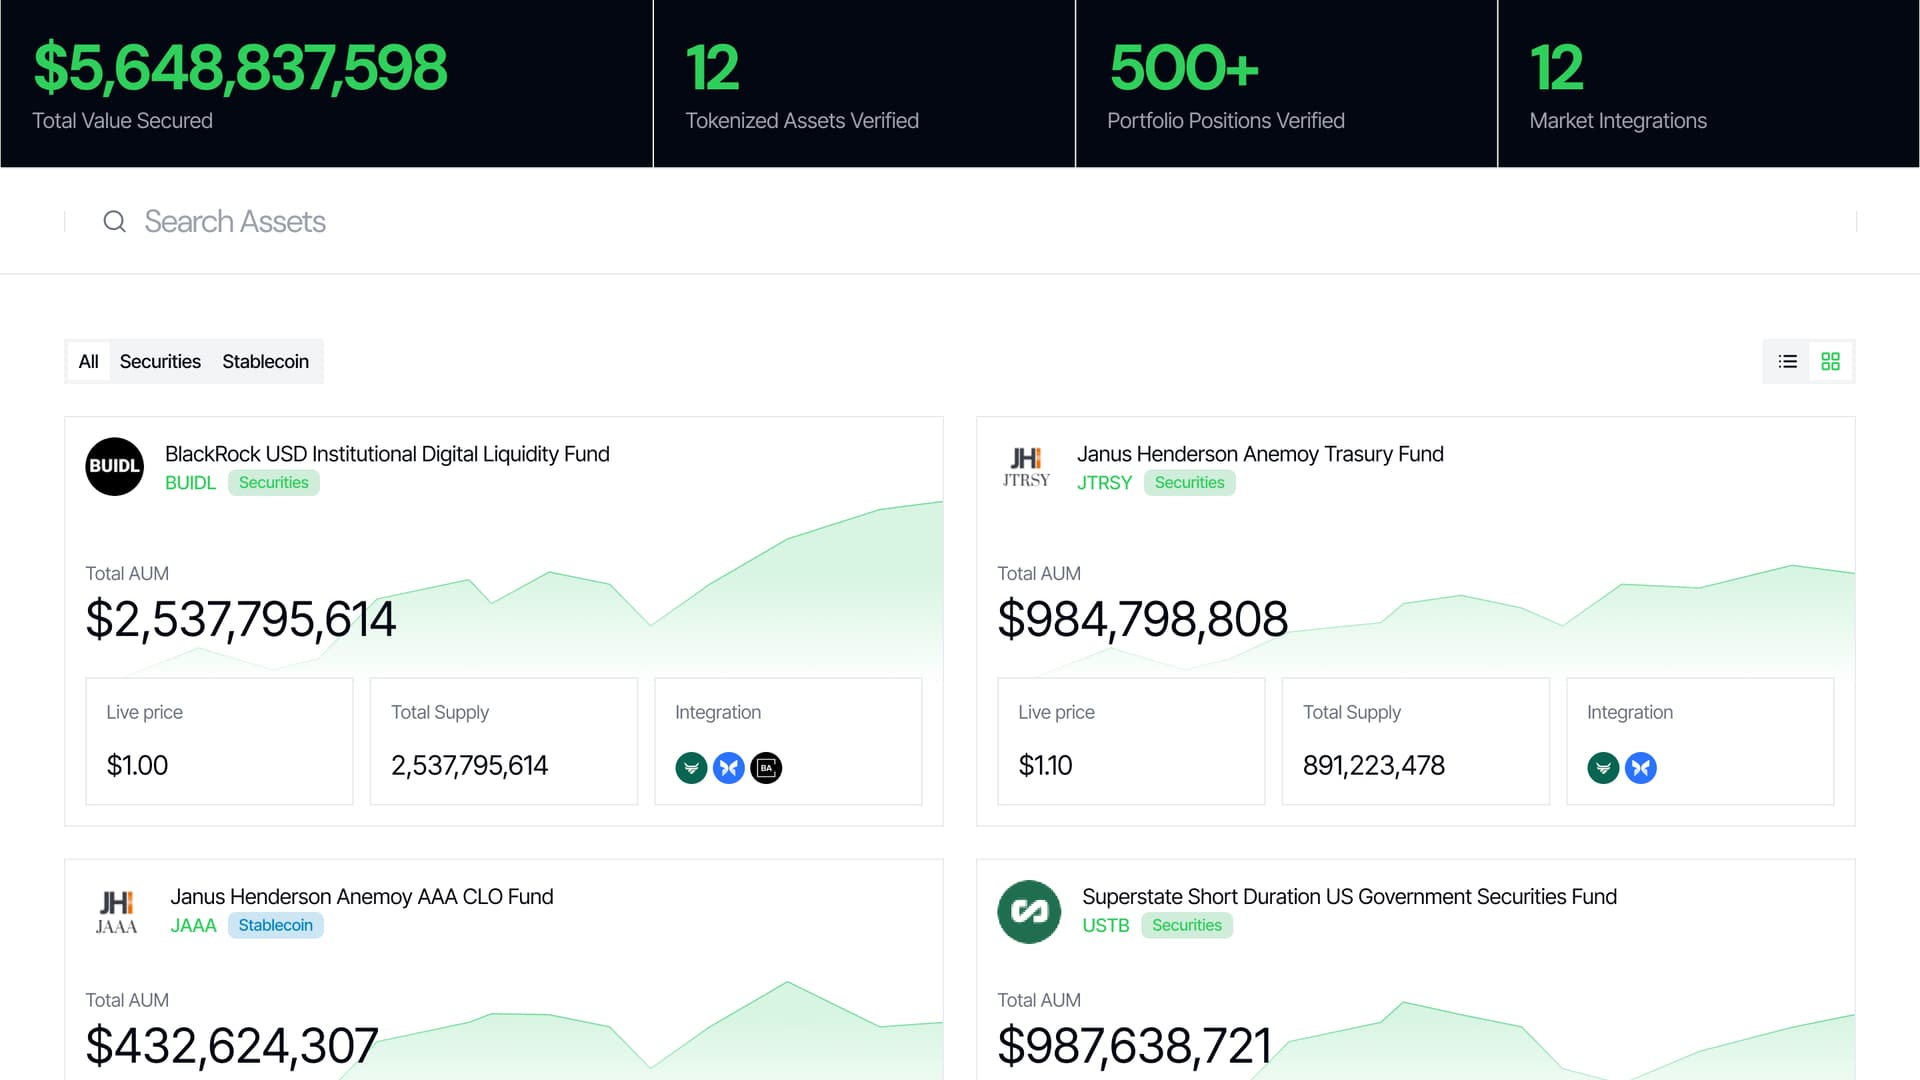Select the All filter tab
The height and width of the screenshot is (1080, 1920).
(x=88, y=361)
